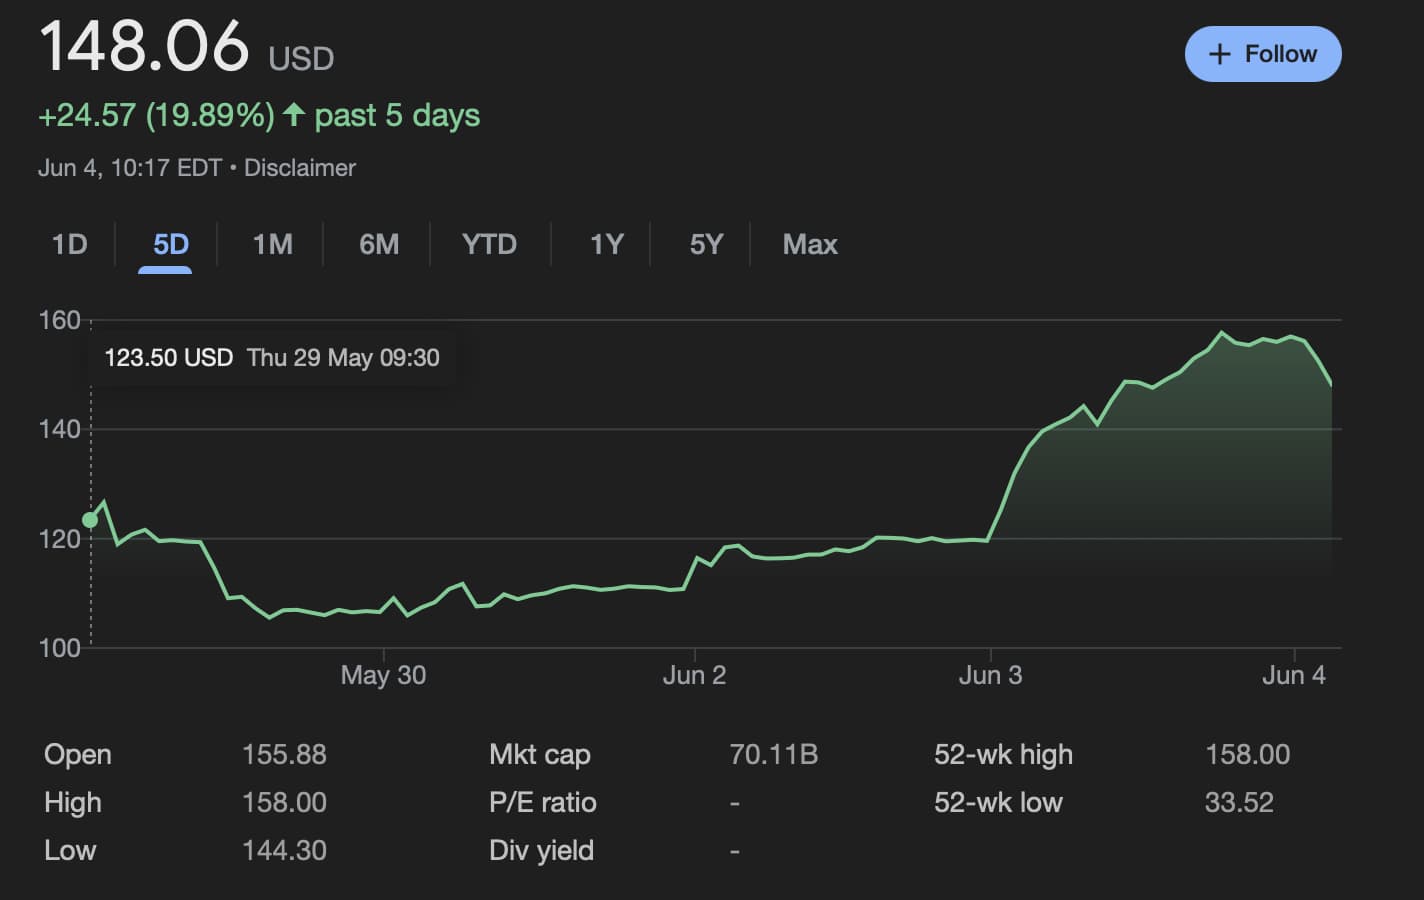The image size is (1424, 900).
Task: Click the green data point dot on the chart
Action: click(90, 520)
